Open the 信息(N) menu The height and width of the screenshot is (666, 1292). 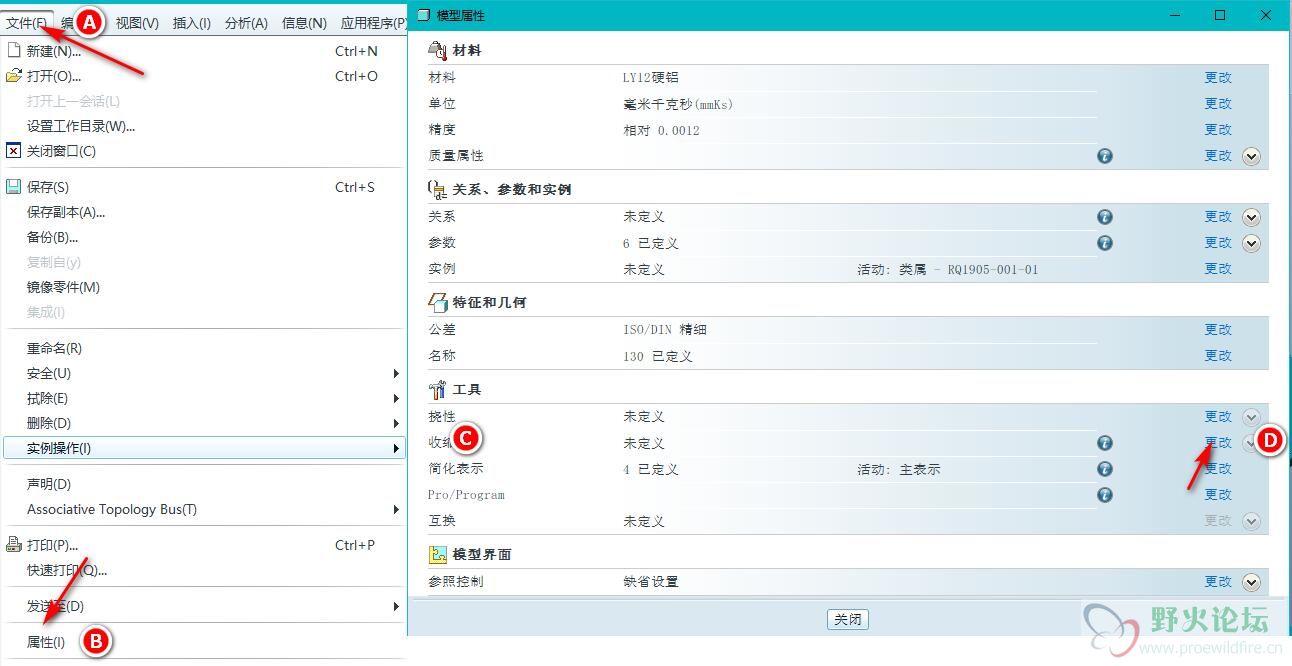point(304,22)
